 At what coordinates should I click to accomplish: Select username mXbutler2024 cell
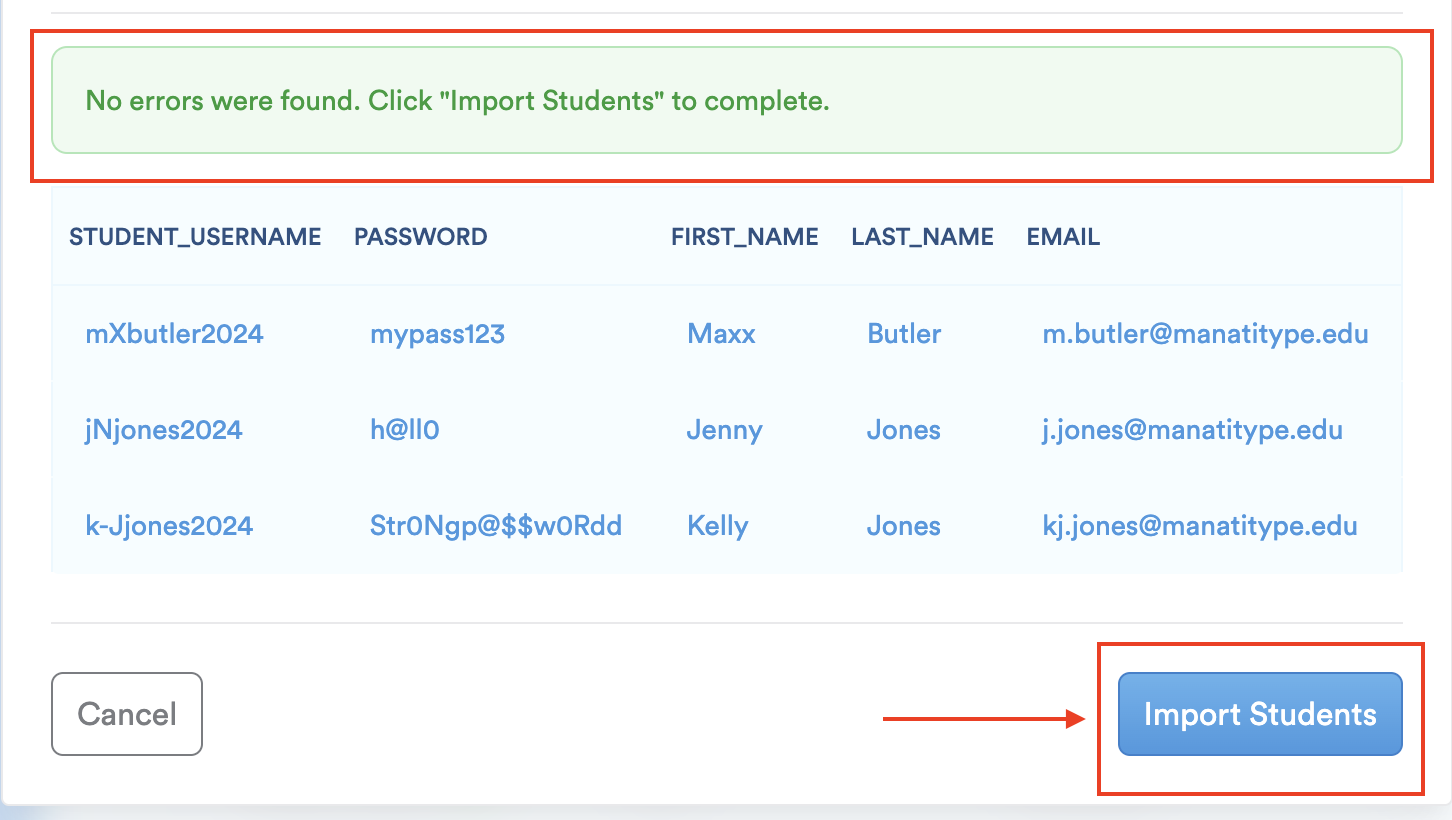[x=175, y=333]
